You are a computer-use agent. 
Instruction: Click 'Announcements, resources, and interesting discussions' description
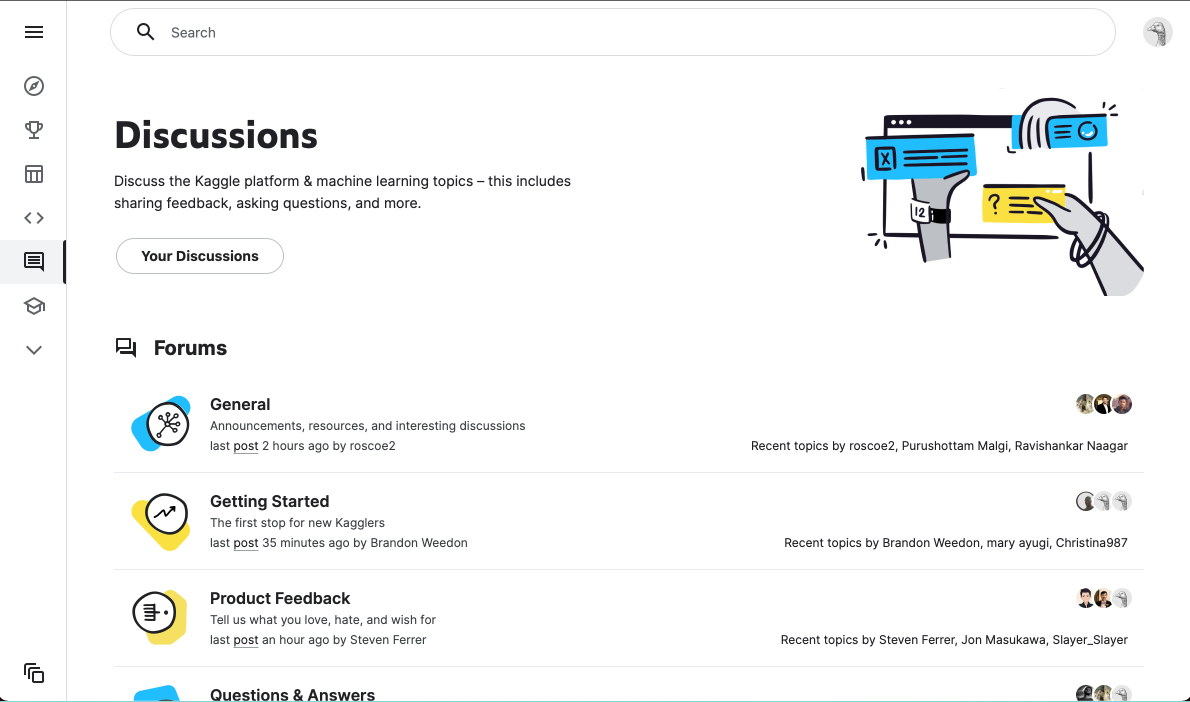(367, 426)
